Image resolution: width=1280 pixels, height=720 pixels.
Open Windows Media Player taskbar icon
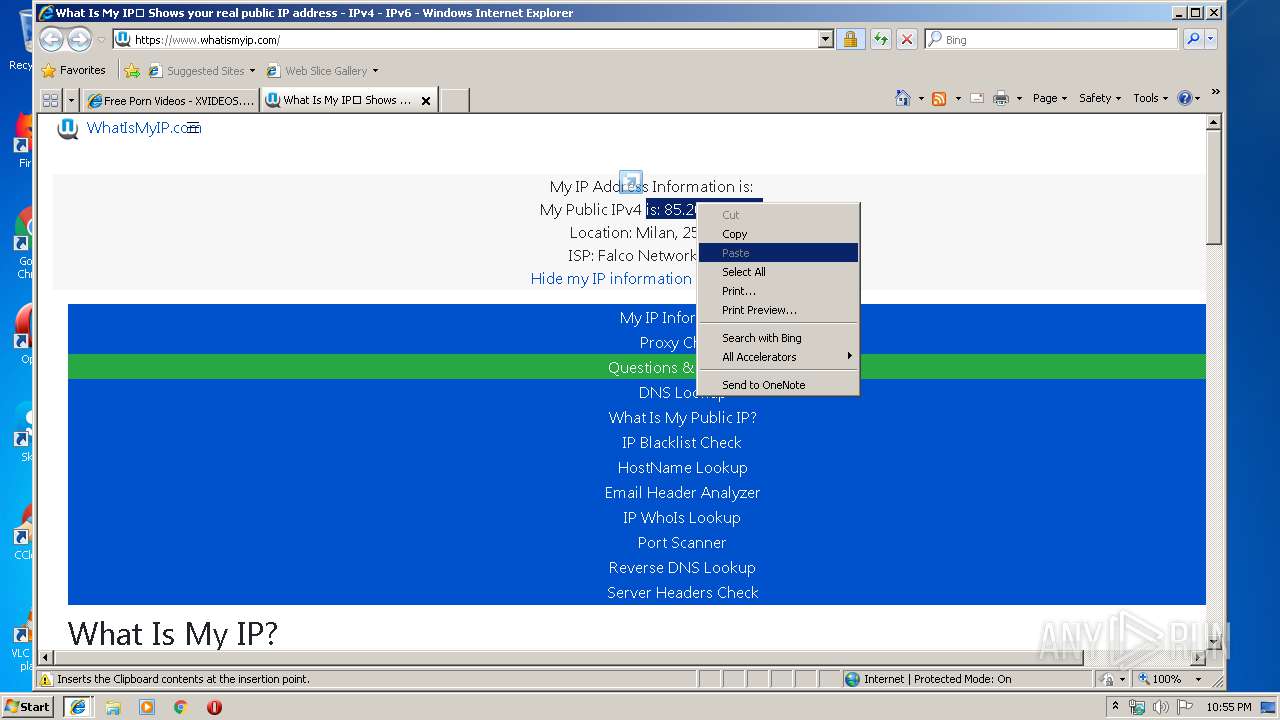click(x=147, y=706)
